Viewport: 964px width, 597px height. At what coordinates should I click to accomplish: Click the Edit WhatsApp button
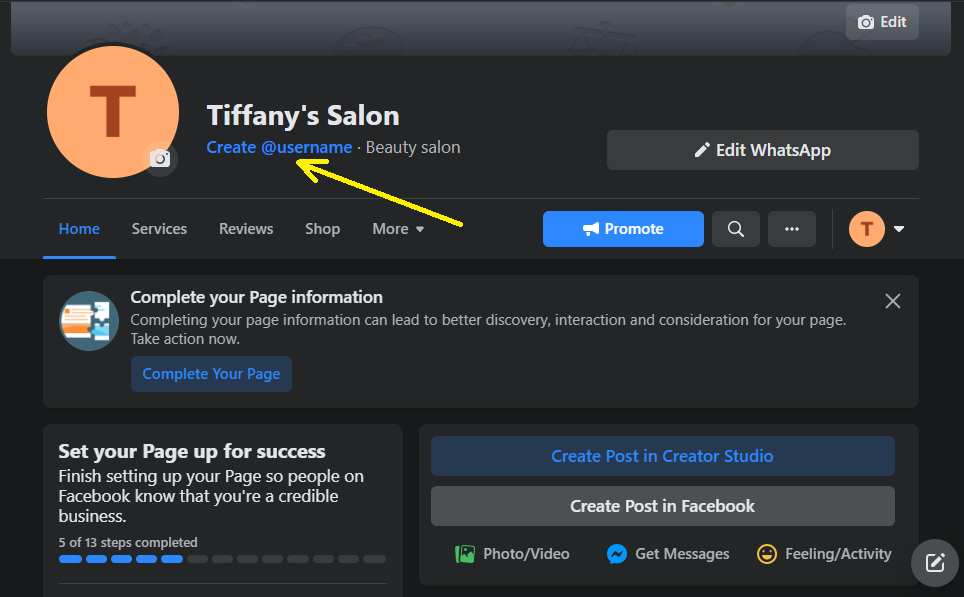point(762,150)
